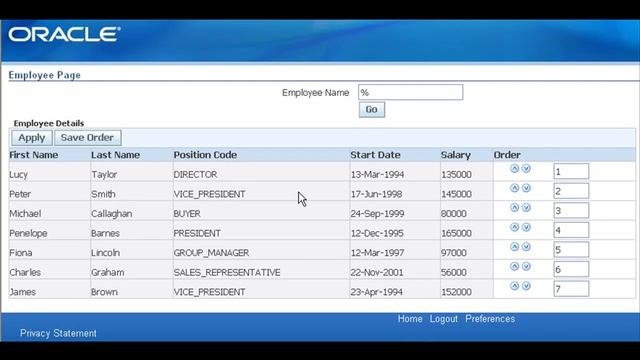Focus the Employee Name search field

click(x=411, y=92)
